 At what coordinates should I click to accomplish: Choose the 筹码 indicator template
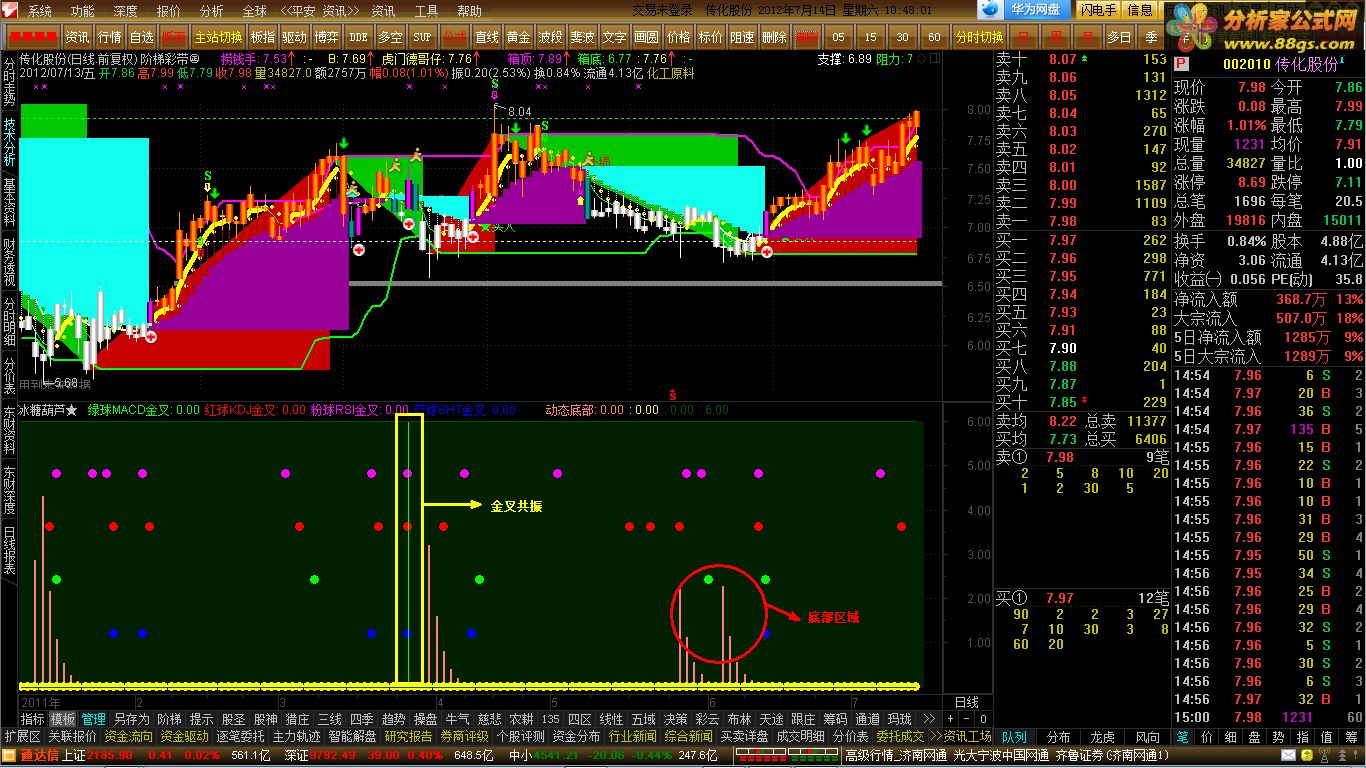click(x=834, y=719)
